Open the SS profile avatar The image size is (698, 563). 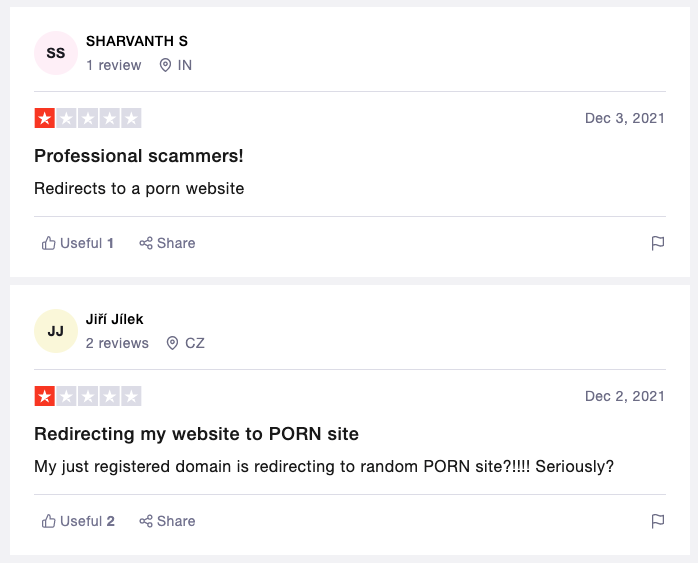(x=56, y=53)
